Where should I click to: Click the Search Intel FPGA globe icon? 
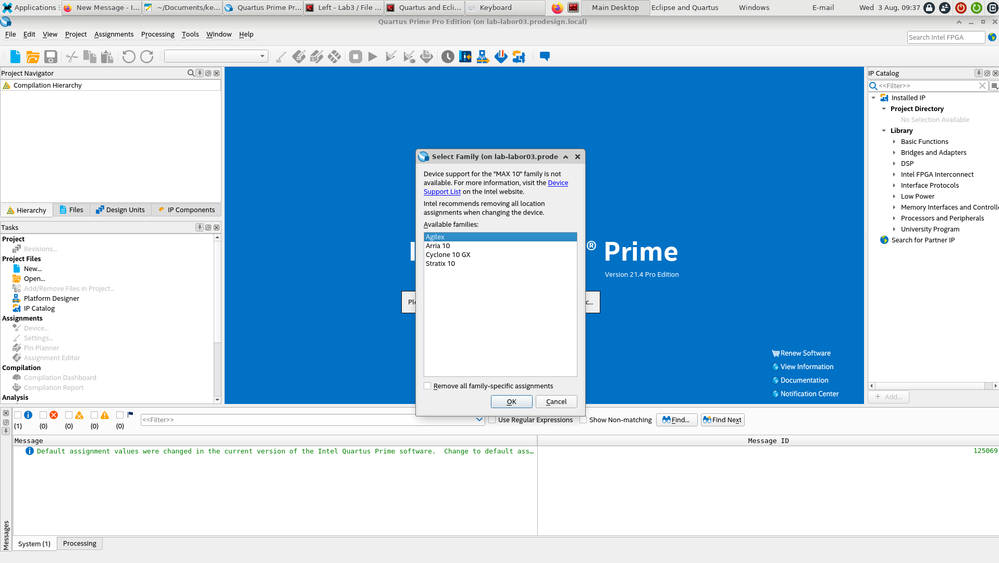point(993,38)
